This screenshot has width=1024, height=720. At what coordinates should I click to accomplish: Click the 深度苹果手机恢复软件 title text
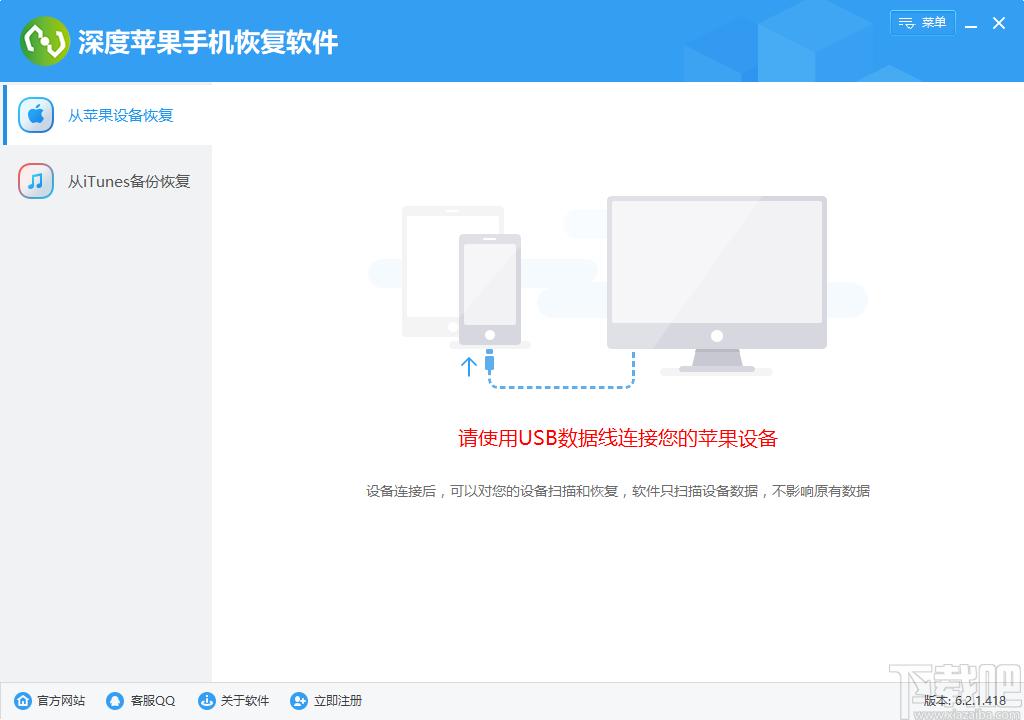(208, 42)
